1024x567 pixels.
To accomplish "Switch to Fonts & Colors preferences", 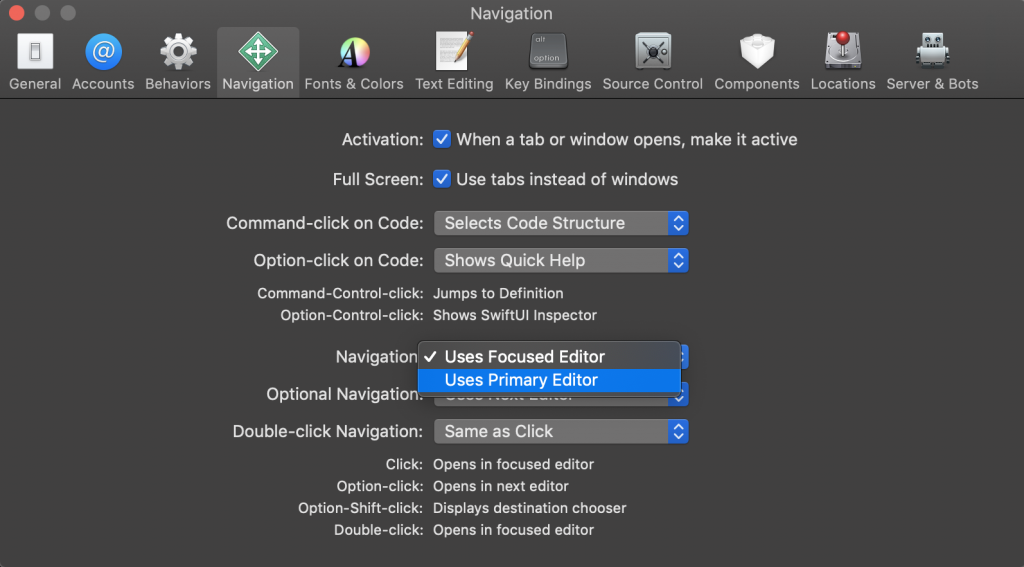I will pos(354,62).
